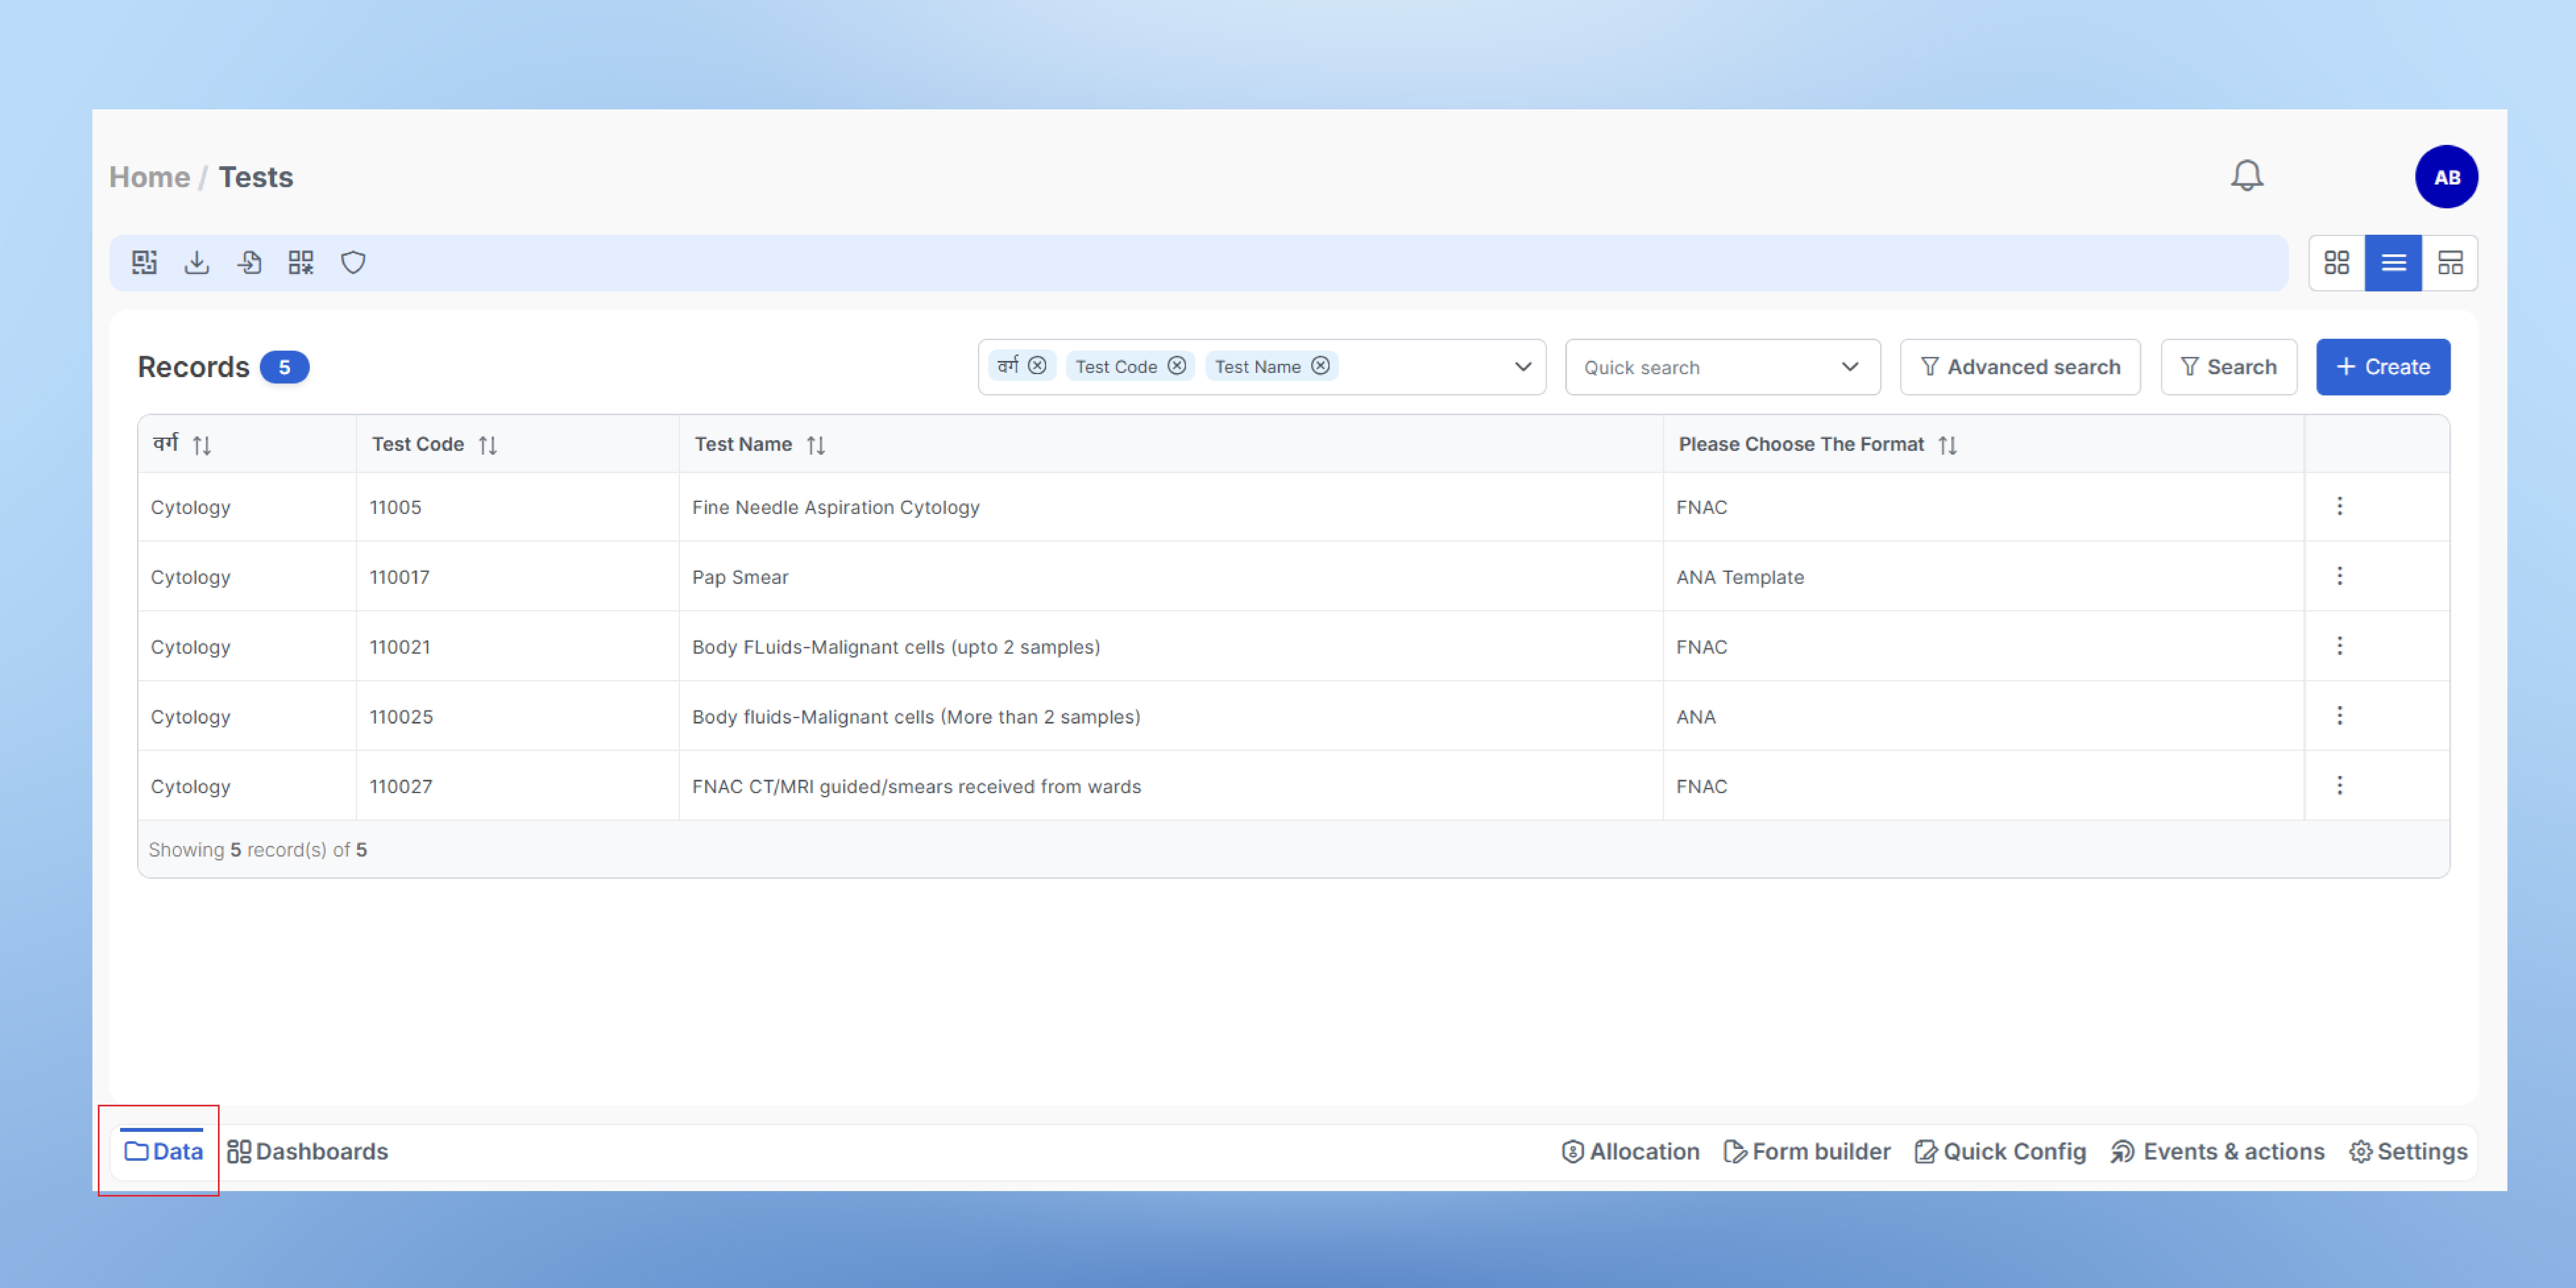The image size is (2576, 1288).
Task: Switch to list view layout
Action: (2393, 263)
